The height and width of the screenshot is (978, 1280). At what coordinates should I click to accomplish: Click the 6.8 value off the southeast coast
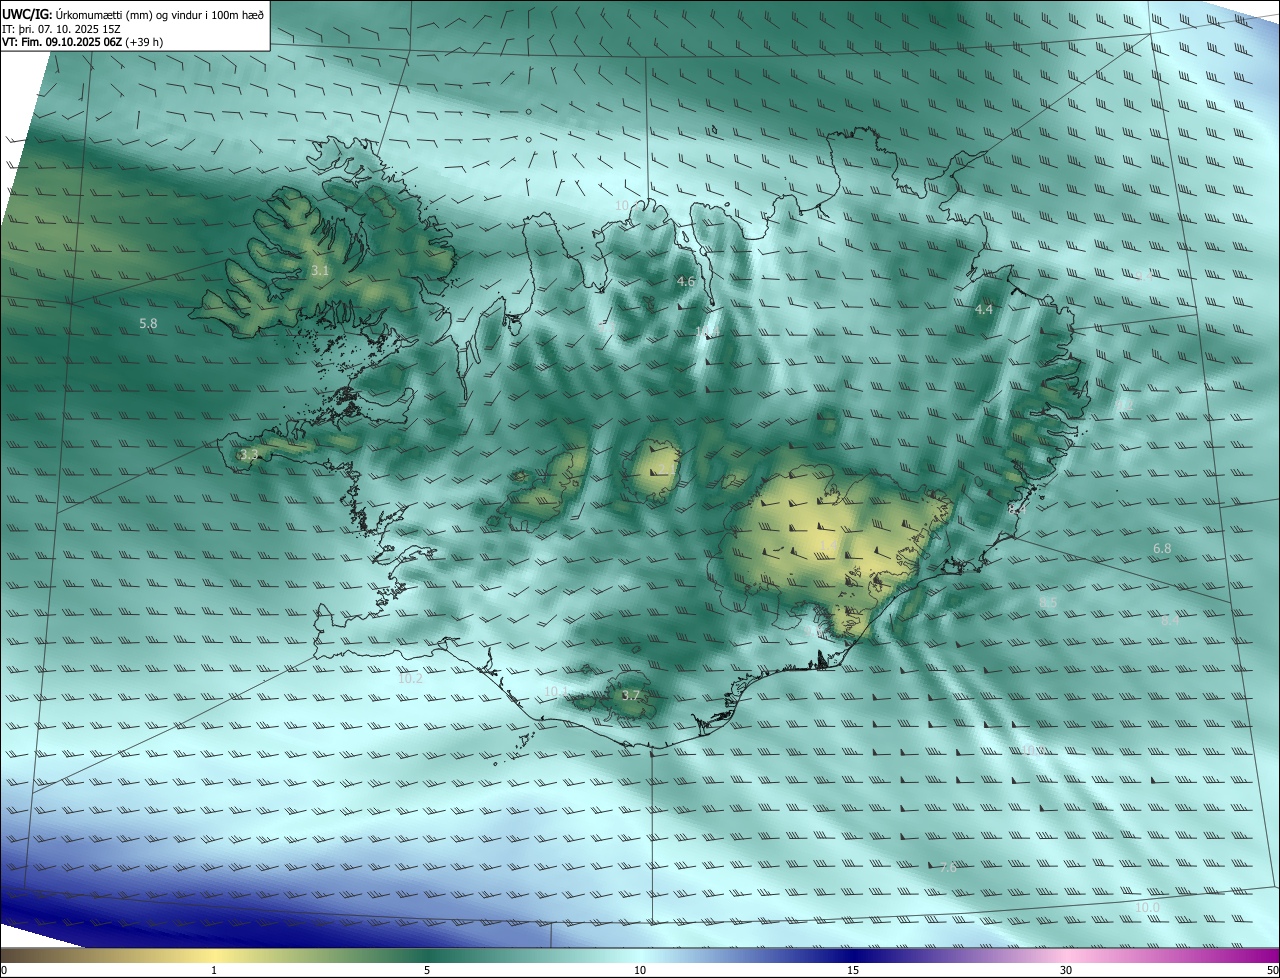(1162, 548)
